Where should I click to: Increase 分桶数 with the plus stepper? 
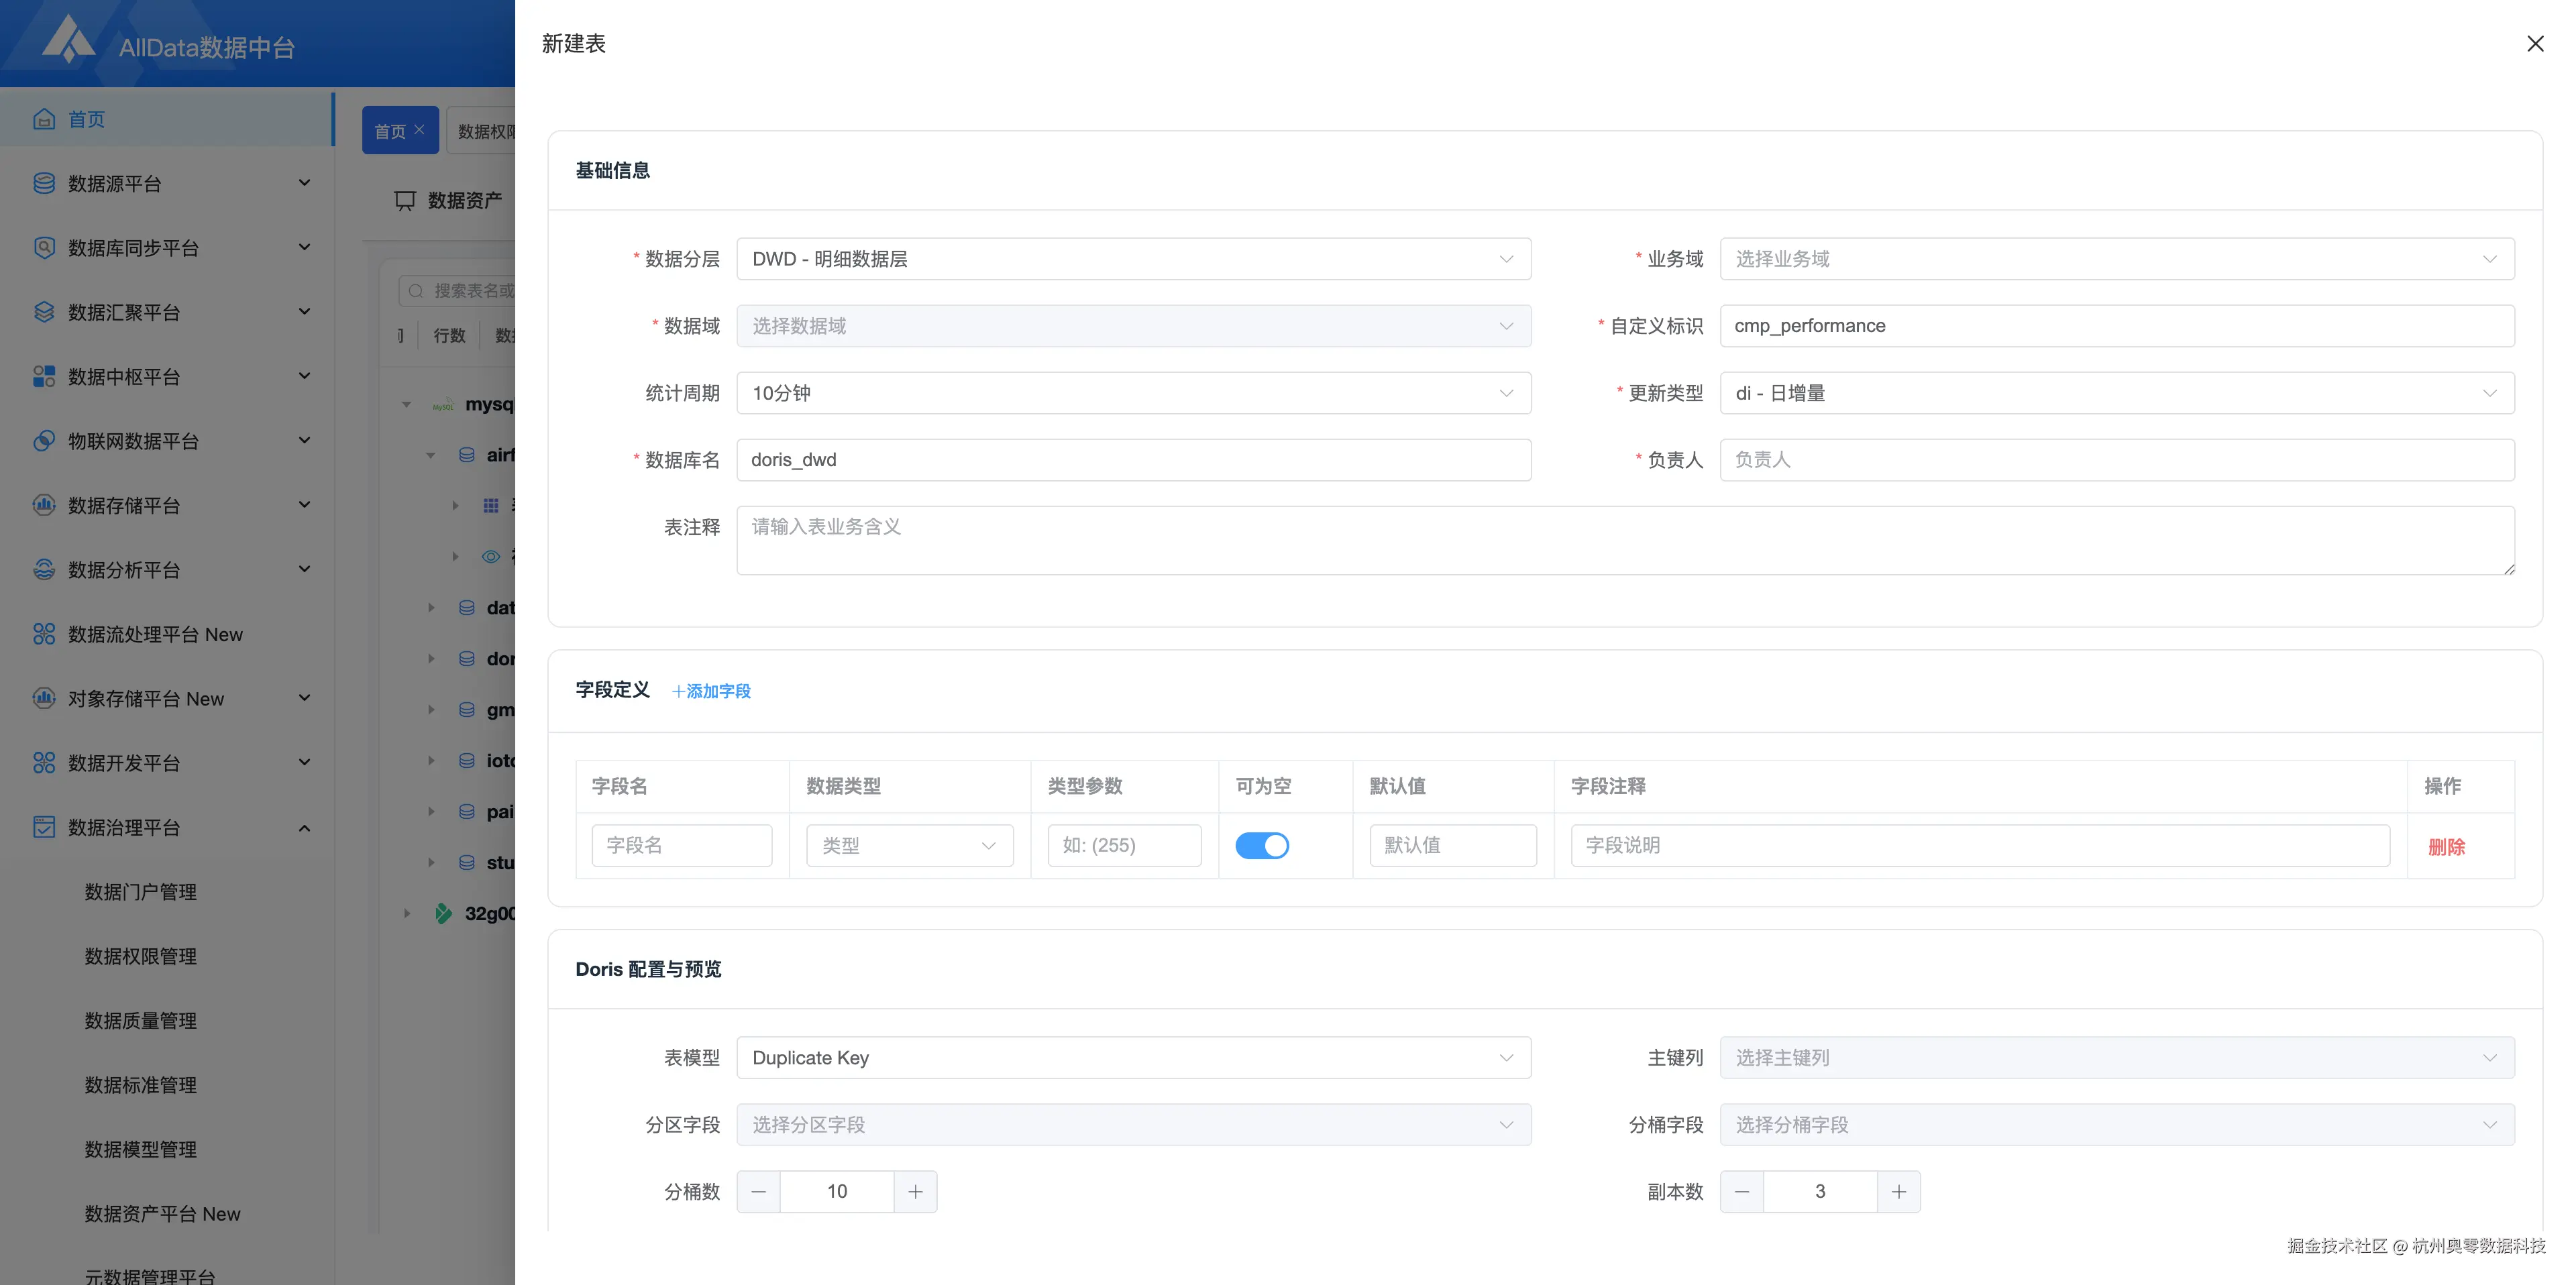(x=914, y=1191)
